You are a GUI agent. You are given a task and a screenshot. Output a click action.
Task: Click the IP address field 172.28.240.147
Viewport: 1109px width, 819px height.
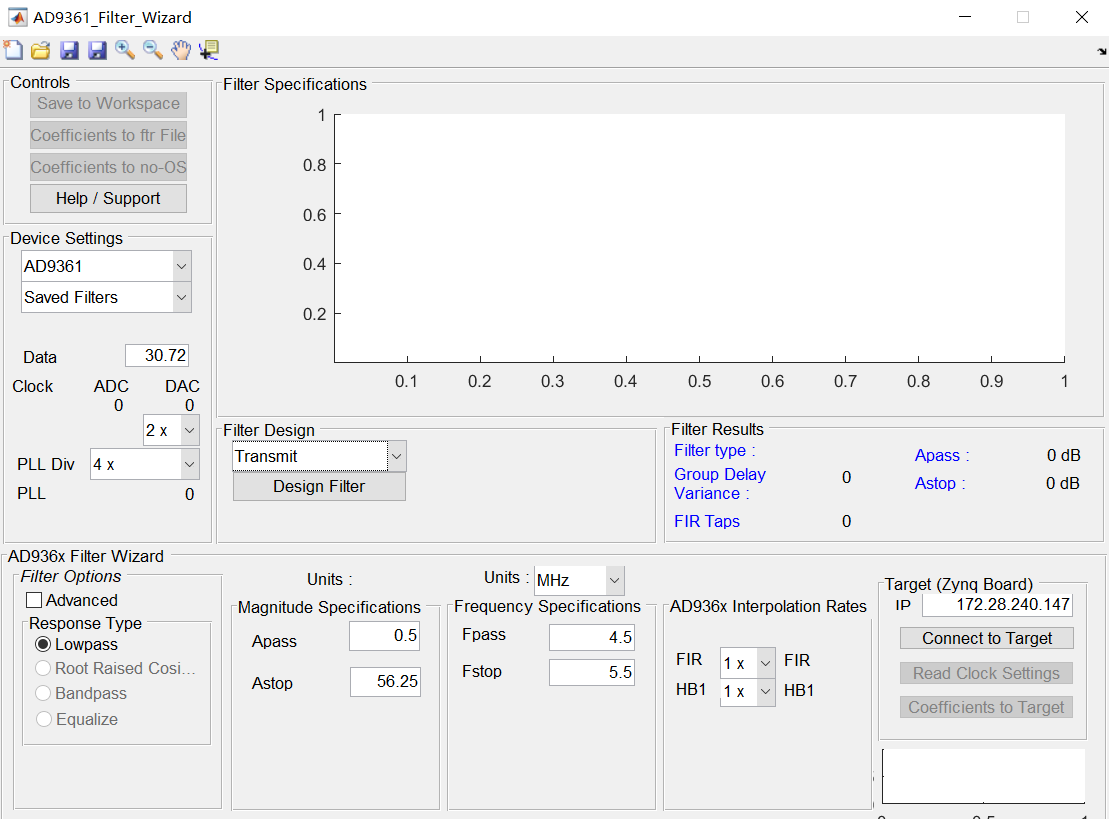(x=997, y=605)
